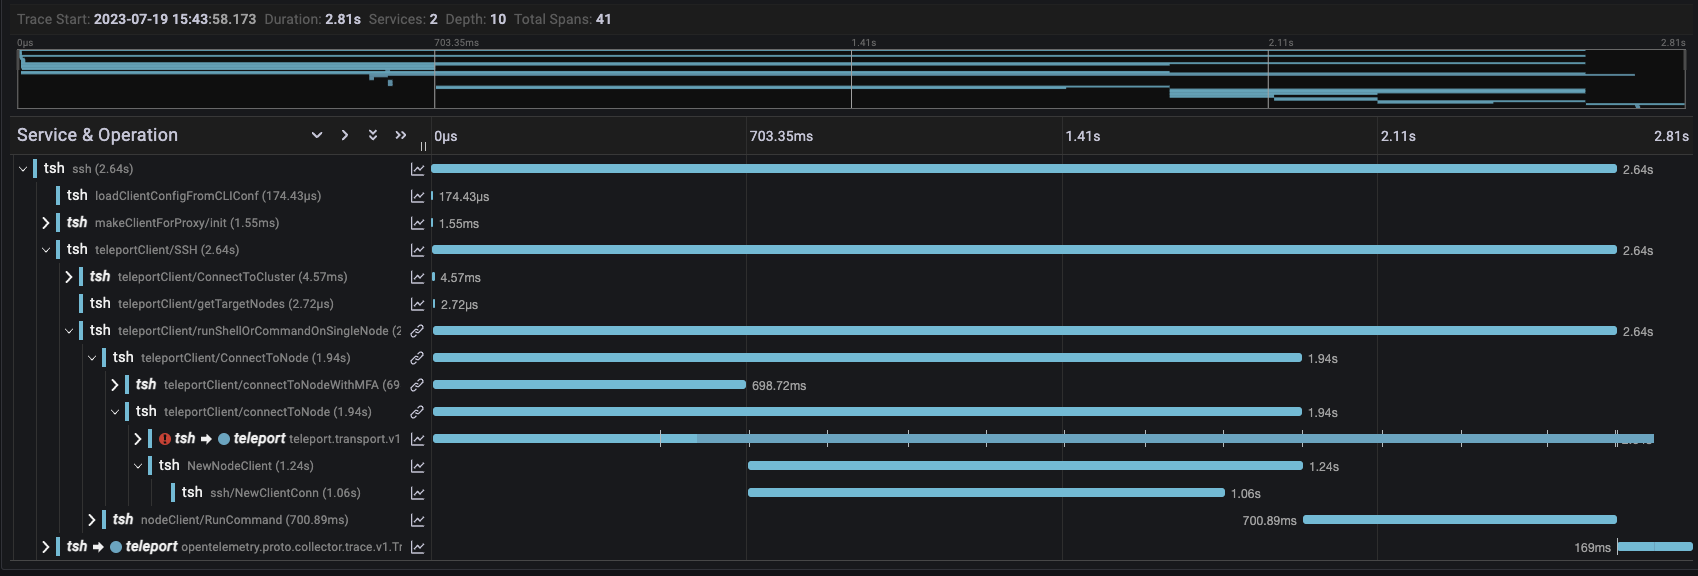Open chart icon for teleportClient/getTargetNodes row

418,304
